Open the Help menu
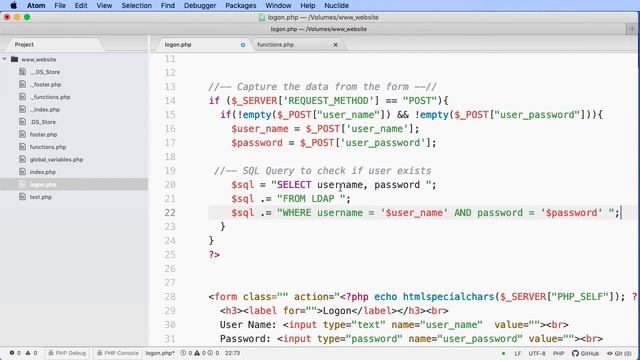The height and width of the screenshot is (360, 640). click(x=307, y=6)
